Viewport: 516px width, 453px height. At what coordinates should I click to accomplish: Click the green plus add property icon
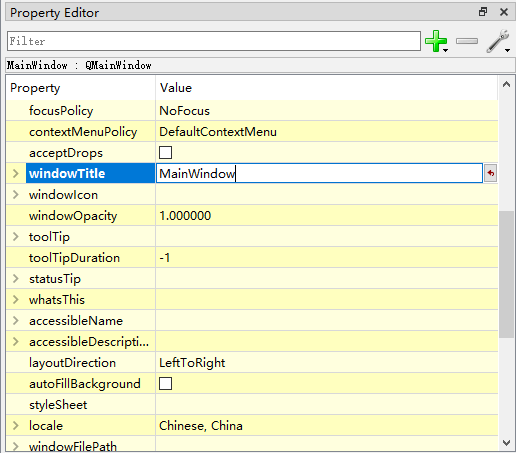coord(436,41)
